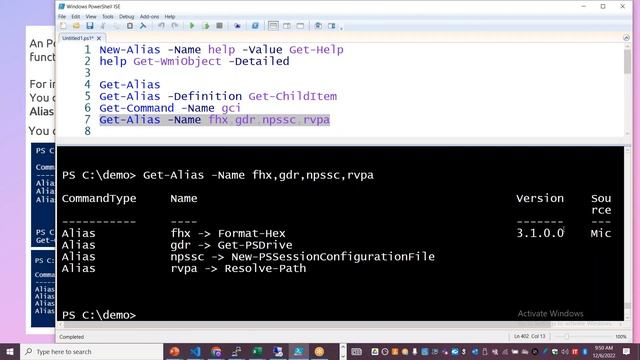
Task: Collapse the script pane with chevron
Action: [627, 38]
